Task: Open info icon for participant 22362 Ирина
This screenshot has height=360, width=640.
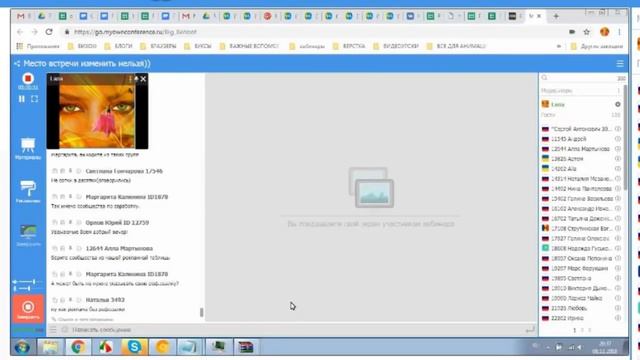Action: coord(618,318)
